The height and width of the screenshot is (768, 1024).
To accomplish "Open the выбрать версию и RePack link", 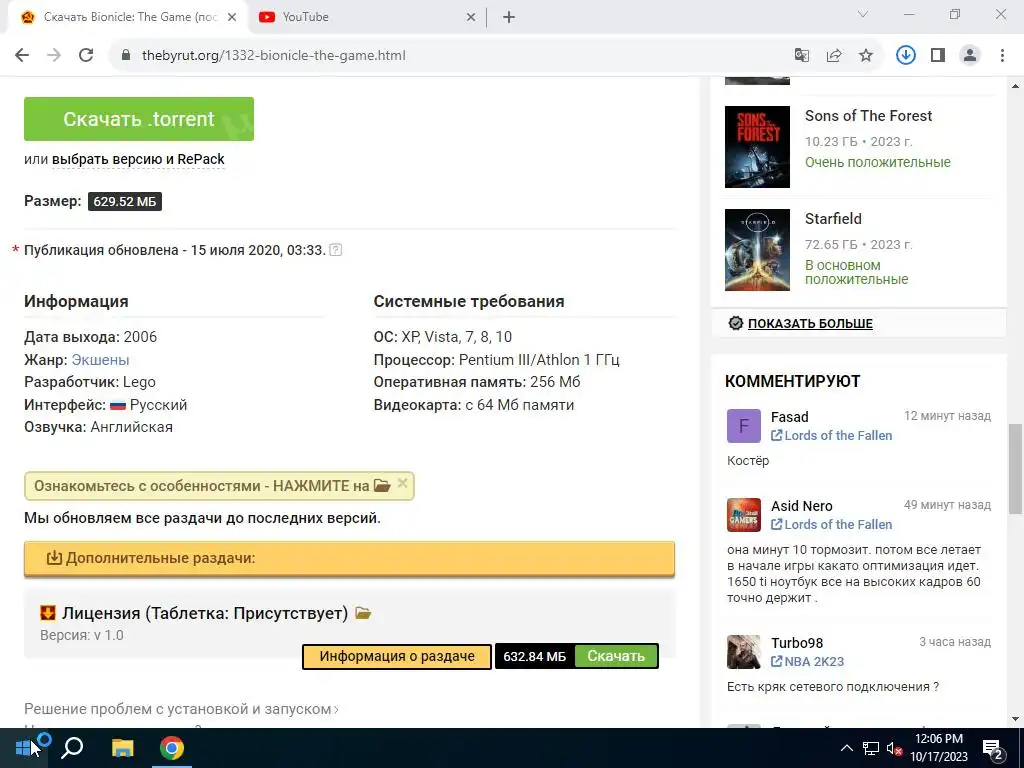I will click(138, 159).
